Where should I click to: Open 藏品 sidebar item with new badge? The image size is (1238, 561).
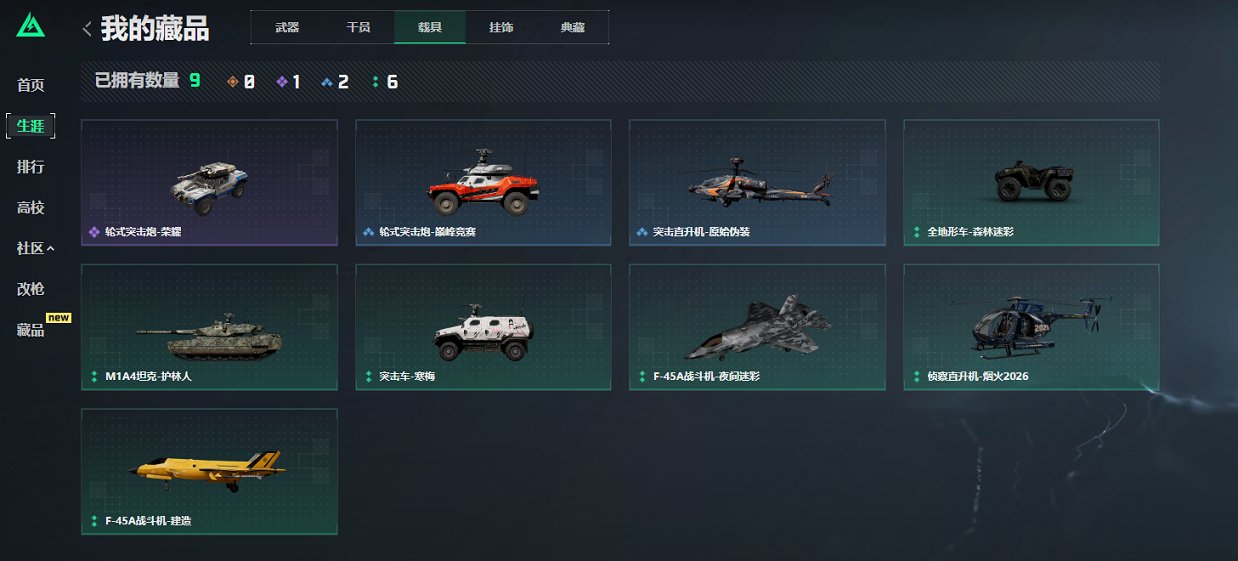pos(30,330)
